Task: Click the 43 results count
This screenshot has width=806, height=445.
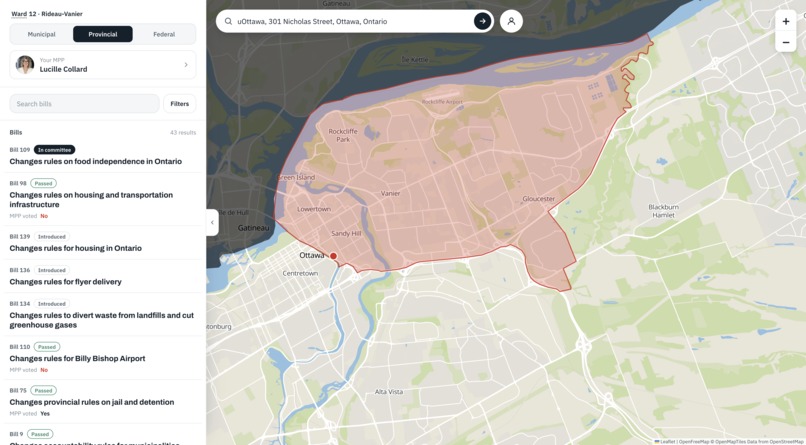Action: pyautogui.click(x=183, y=133)
